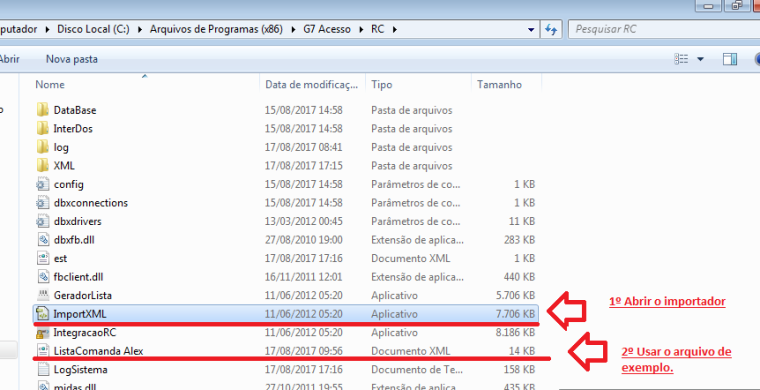The height and width of the screenshot is (390, 760).
Task: Go to Arquivos de Programas (x86) breadcrumb
Action: pos(216,29)
